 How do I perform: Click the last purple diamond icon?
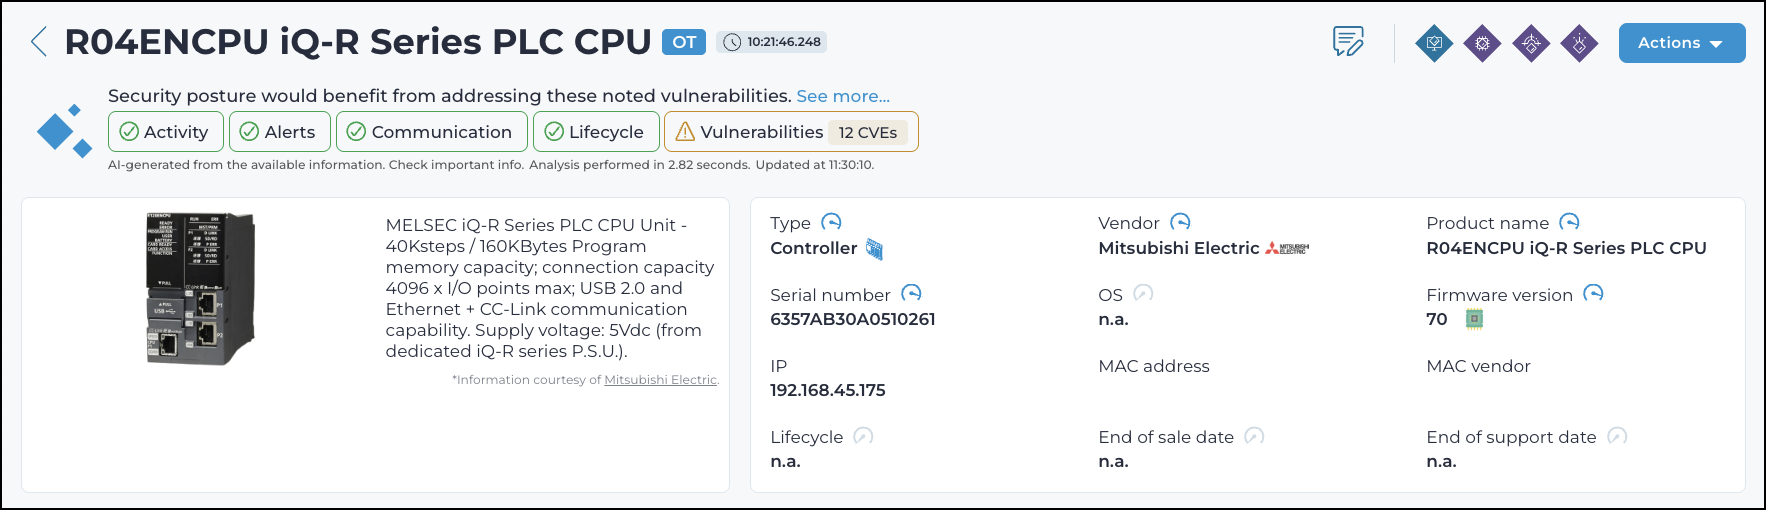(1579, 43)
